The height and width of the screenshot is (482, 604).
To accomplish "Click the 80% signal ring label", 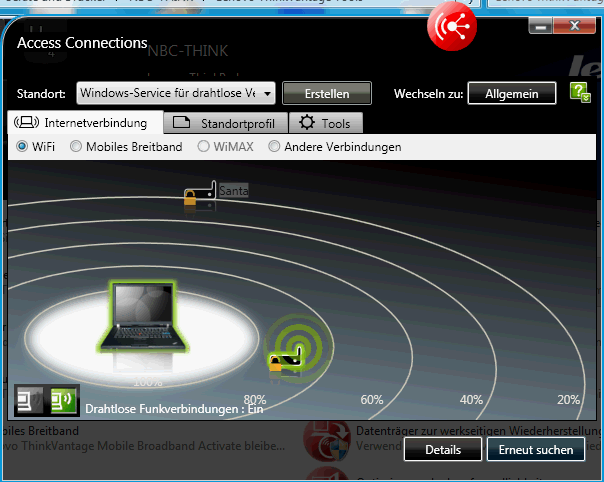I will pos(255,400).
